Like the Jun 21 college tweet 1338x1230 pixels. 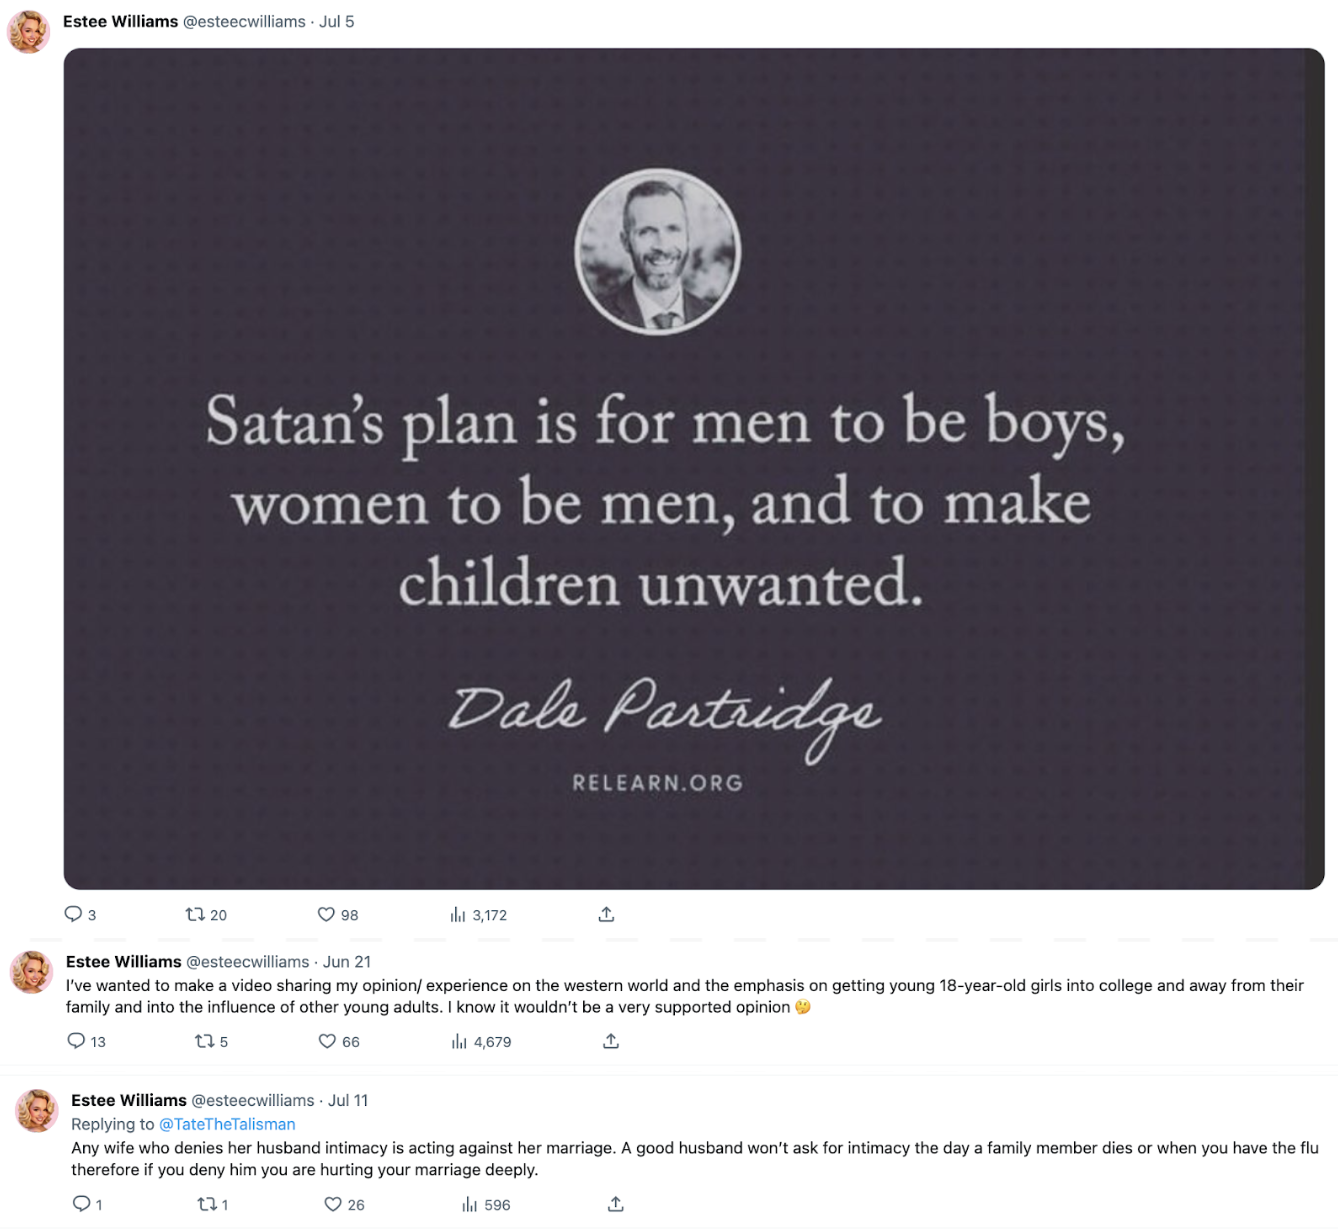coord(325,1041)
